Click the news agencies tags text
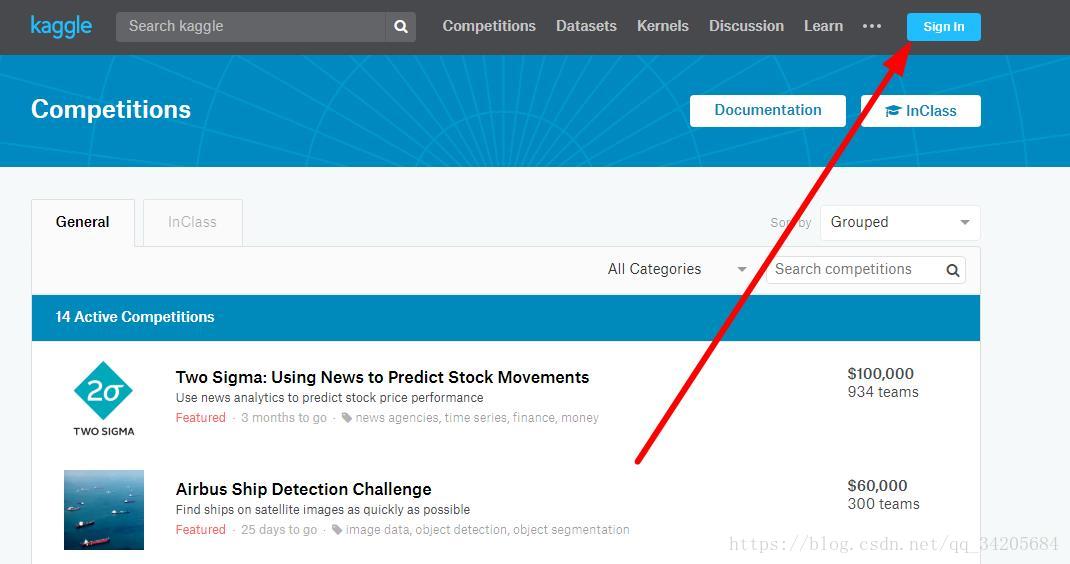The image size is (1070, 564). tap(477, 418)
